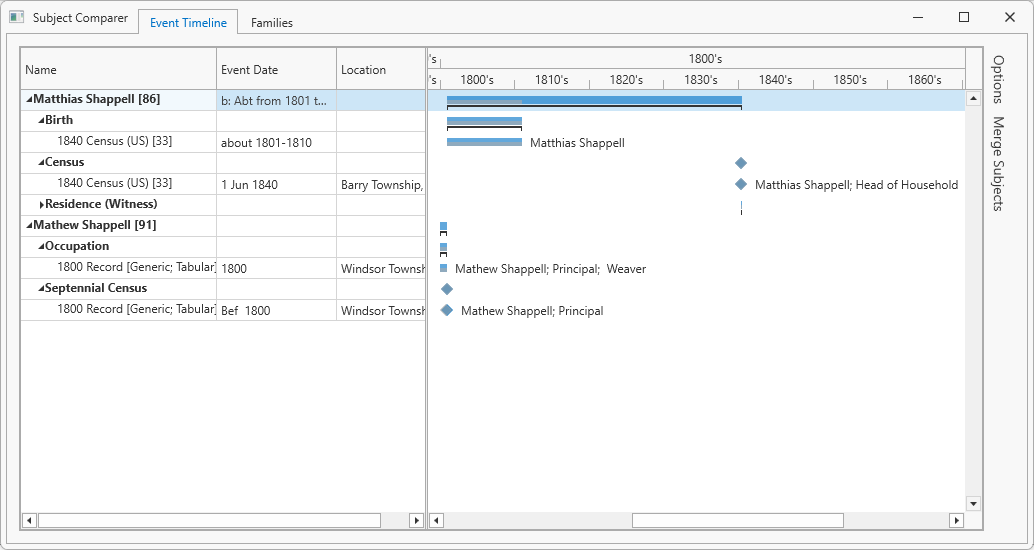Image resolution: width=1034 pixels, height=550 pixels.
Task: Click the diamond marker beside Mathew Shappell; Principal
Action: (x=447, y=310)
